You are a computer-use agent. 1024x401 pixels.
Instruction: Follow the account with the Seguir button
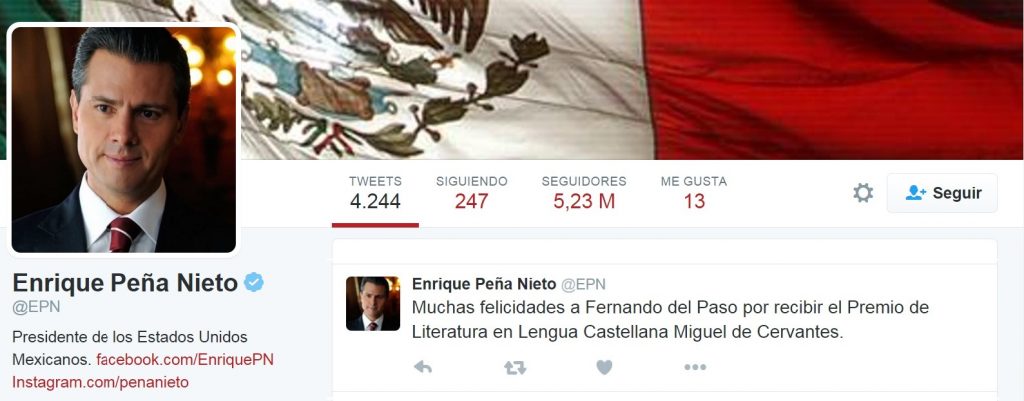click(x=942, y=193)
